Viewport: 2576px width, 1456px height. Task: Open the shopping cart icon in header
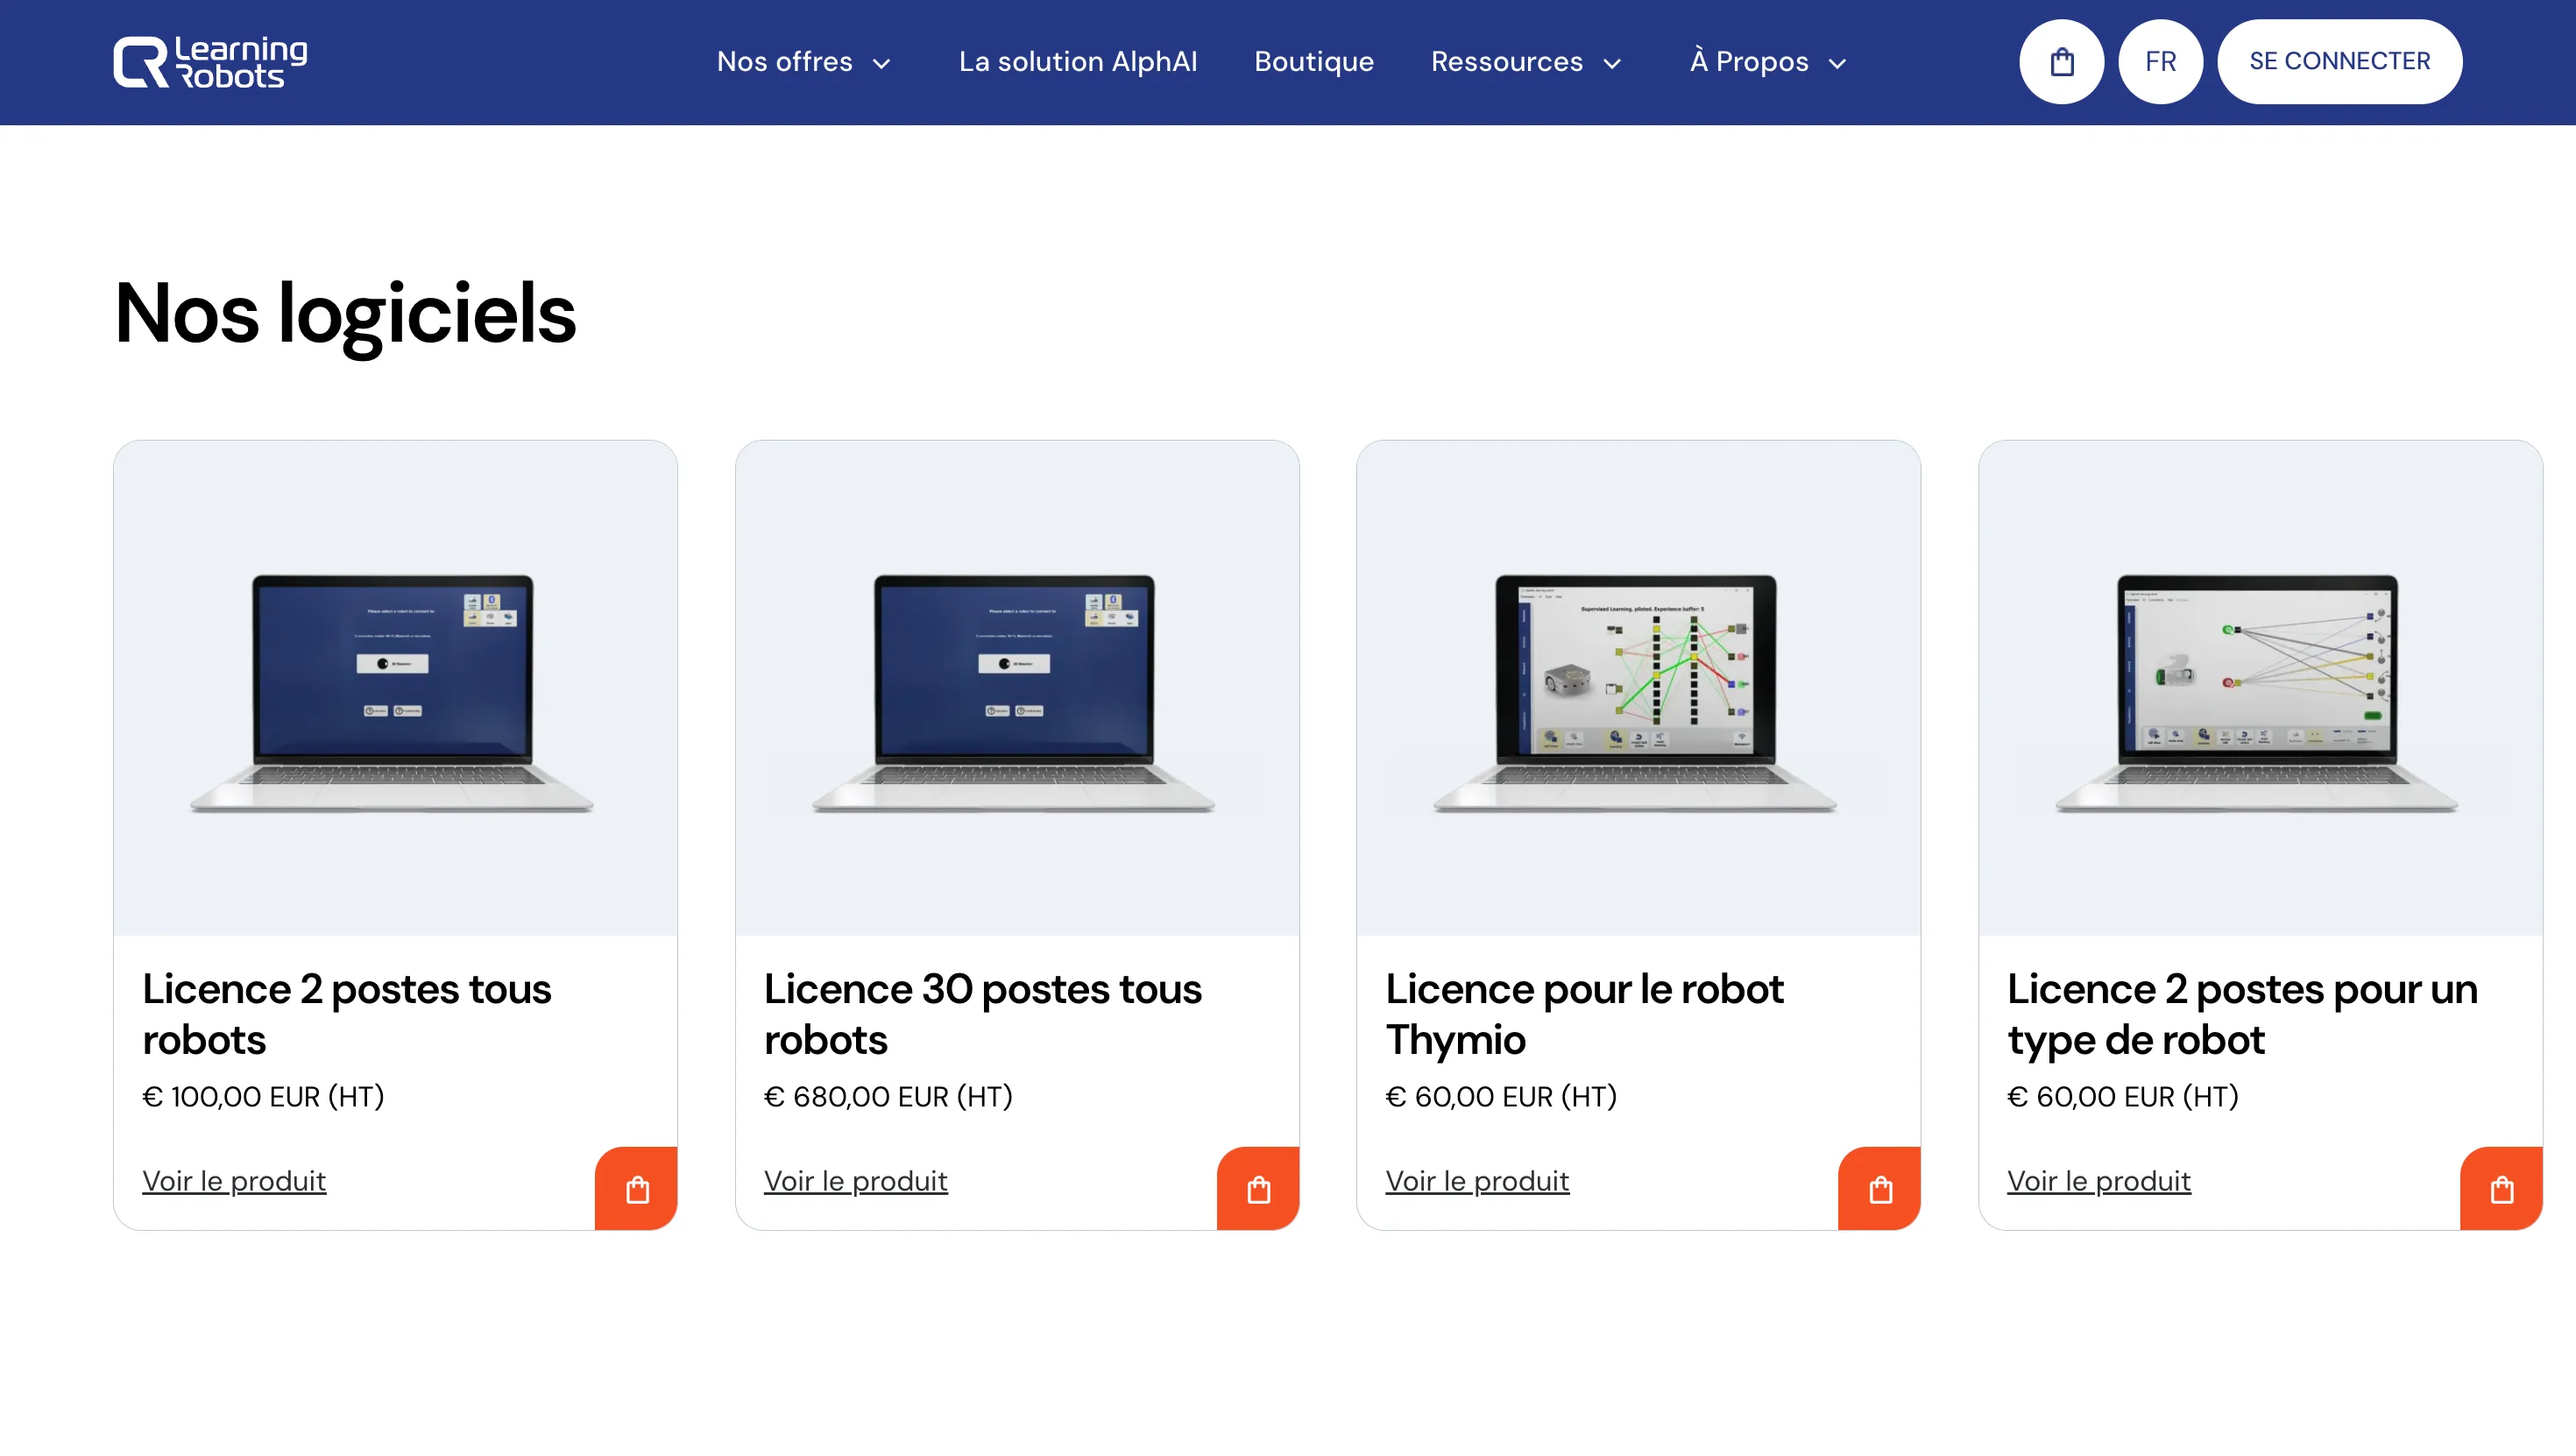pos(2061,62)
